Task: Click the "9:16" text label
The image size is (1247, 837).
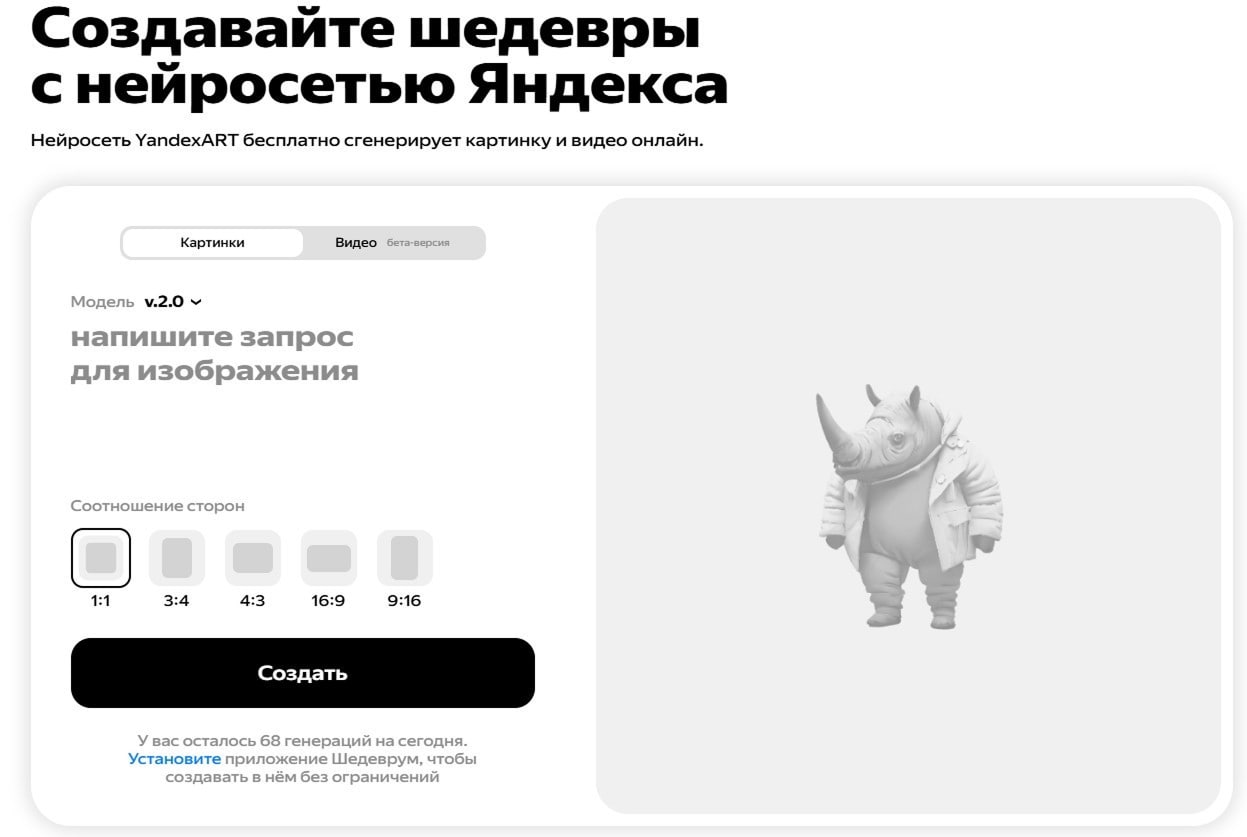Action: pos(405,601)
